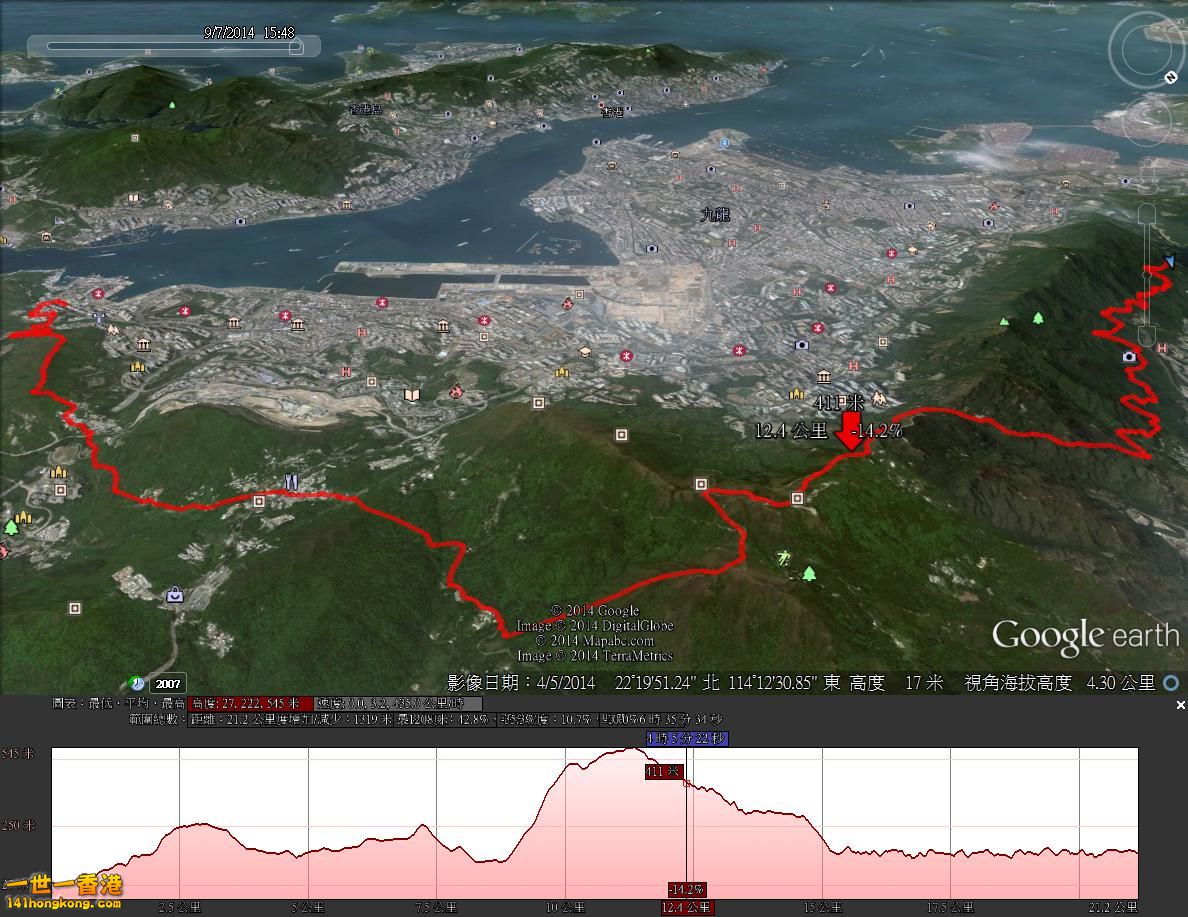Click the 12.4 公里 marker on profile axis

pos(687,907)
